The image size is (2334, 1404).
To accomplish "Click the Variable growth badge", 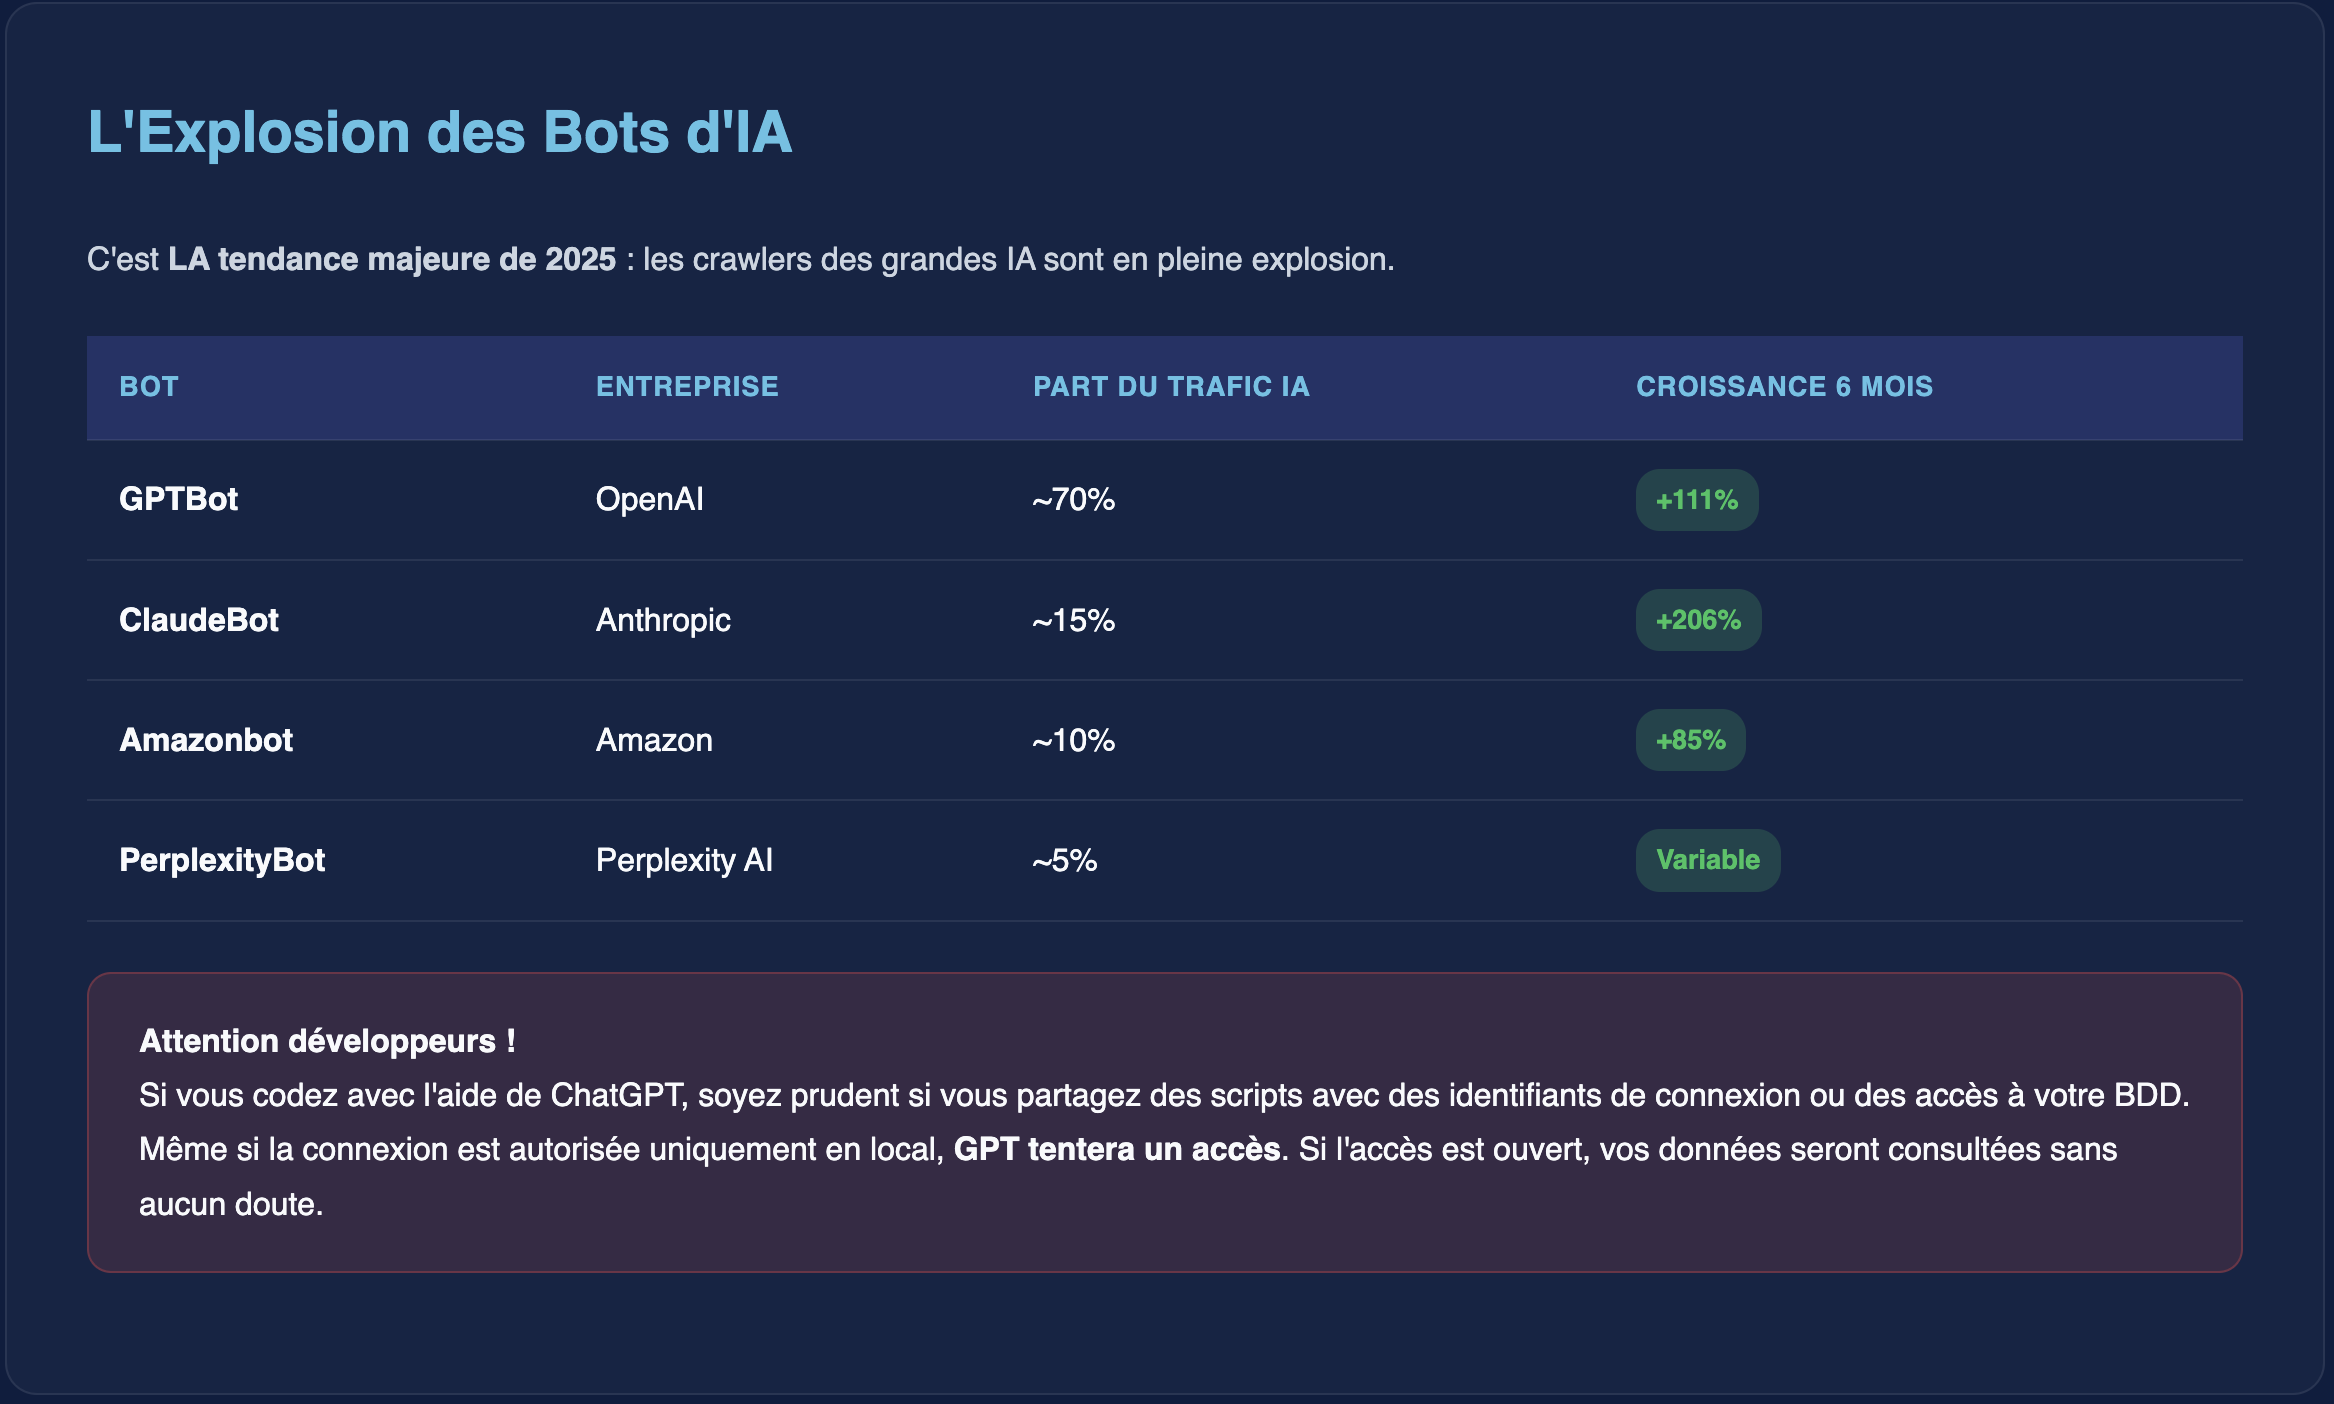I will pos(1707,860).
